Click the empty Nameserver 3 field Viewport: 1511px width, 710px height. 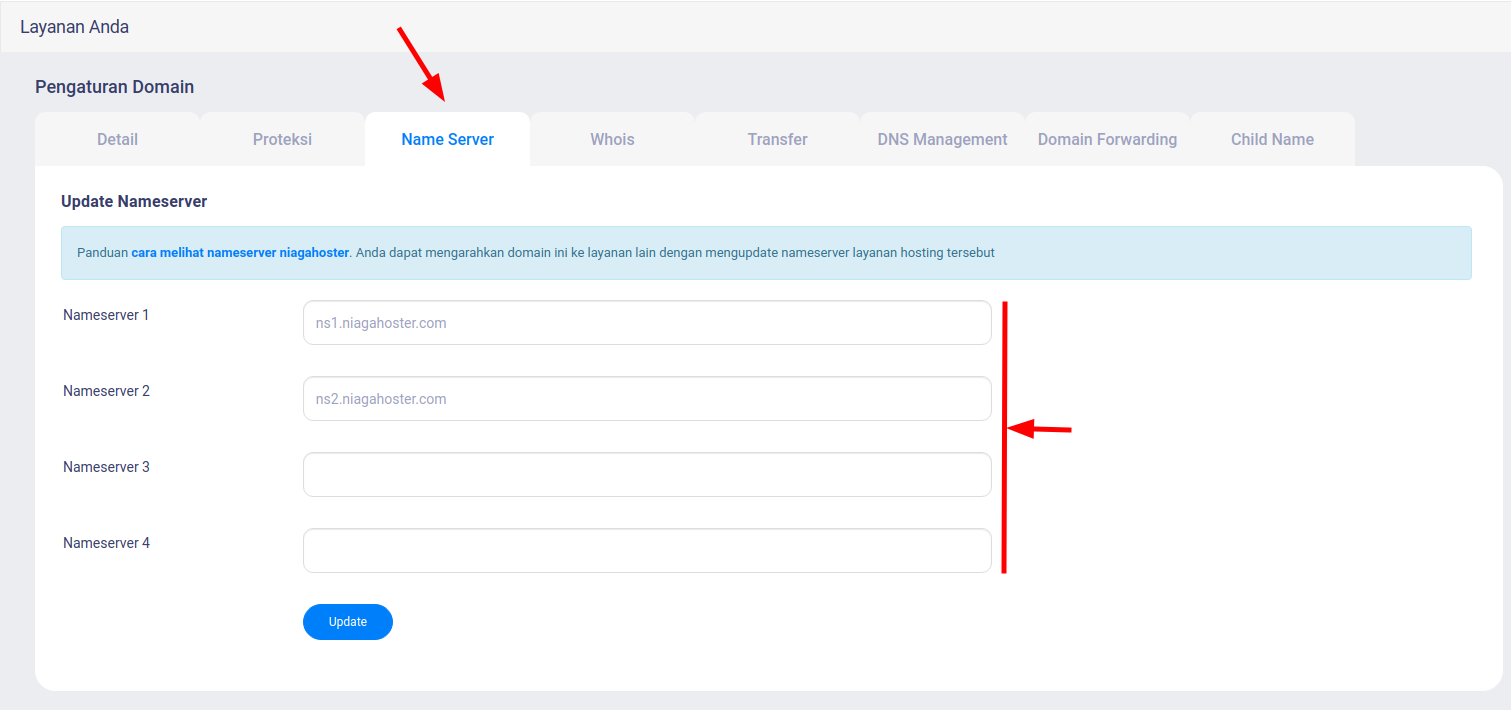pos(646,474)
